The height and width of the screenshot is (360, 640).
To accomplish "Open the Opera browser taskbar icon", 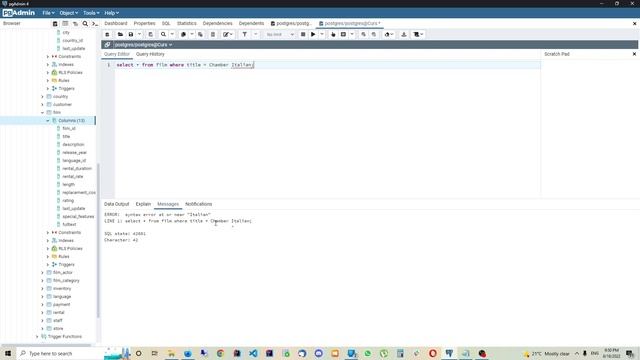I will click(433, 353).
